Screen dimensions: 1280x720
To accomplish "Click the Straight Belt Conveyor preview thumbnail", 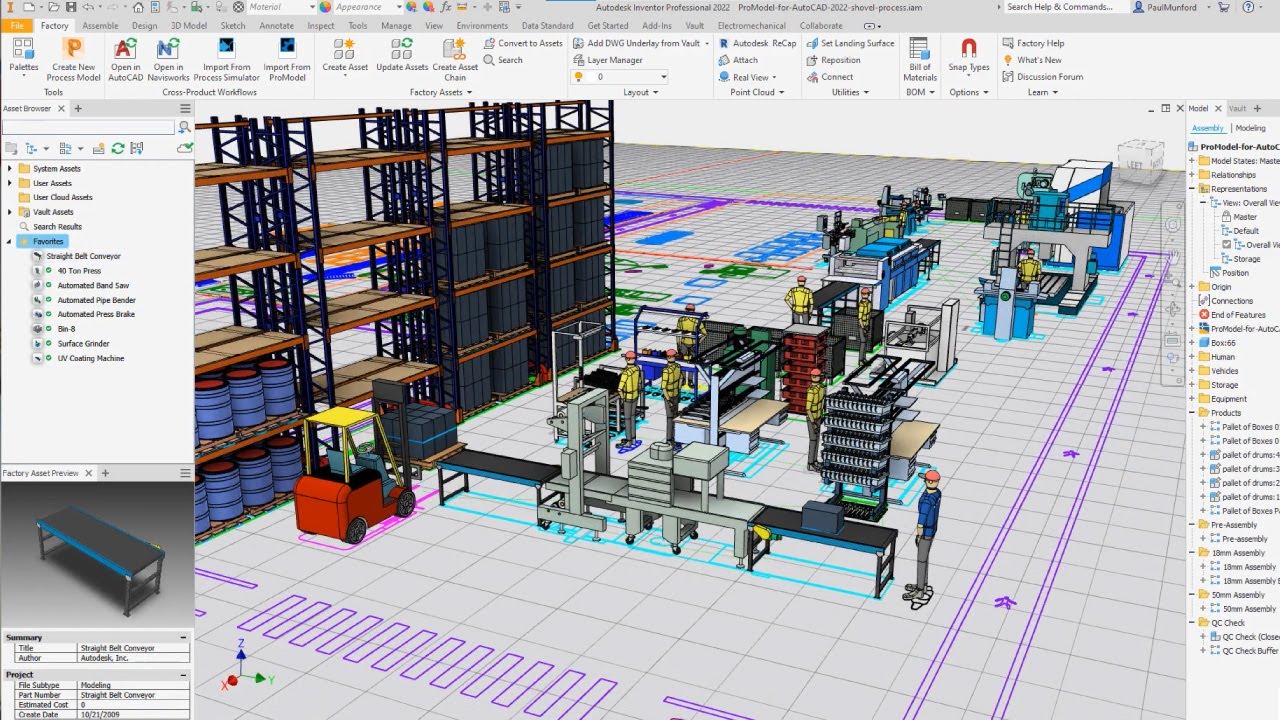I will point(96,555).
